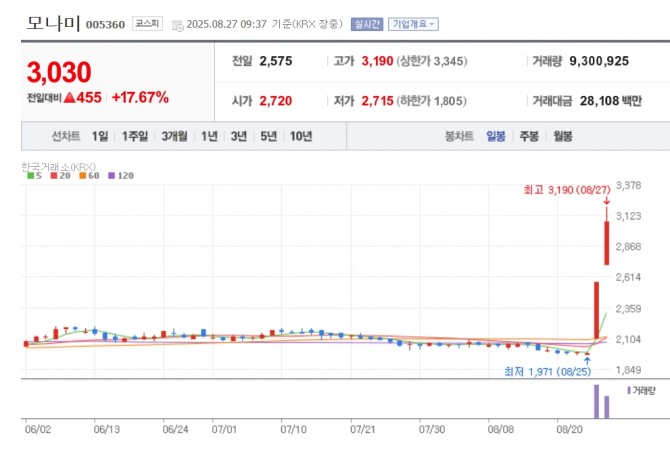This screenshot has height=466, width=670.
Task: Select the 1주일 line chart tab
Action: pyautogui.click(x=135, y=136)
